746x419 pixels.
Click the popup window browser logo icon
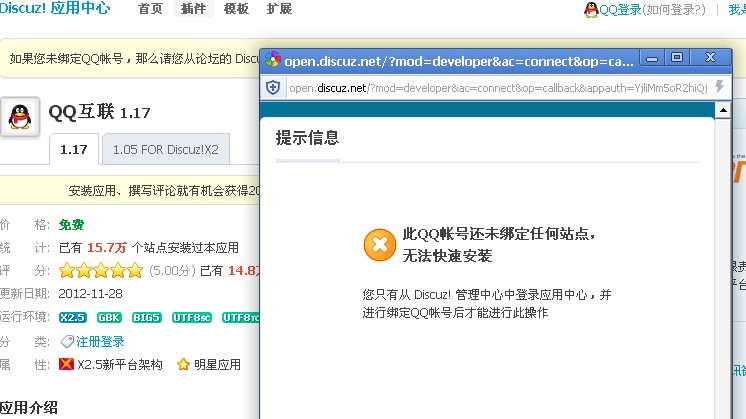click(273, 59)
